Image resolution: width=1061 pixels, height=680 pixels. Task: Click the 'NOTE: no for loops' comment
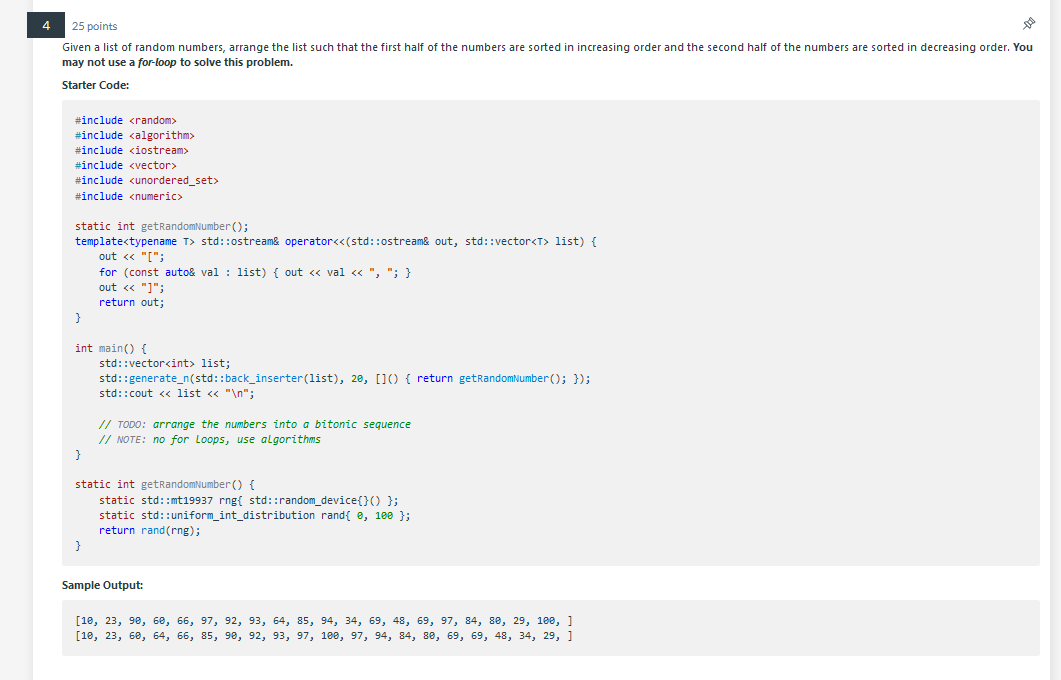210,439
